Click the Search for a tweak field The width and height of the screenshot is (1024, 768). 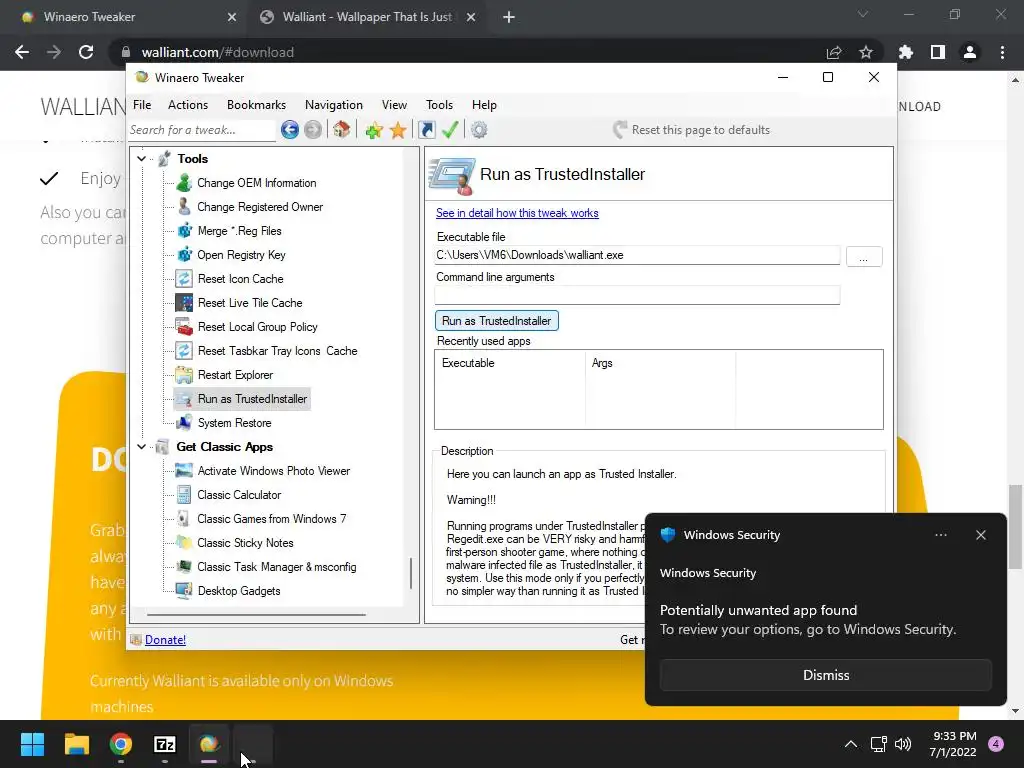coord(201,130)
